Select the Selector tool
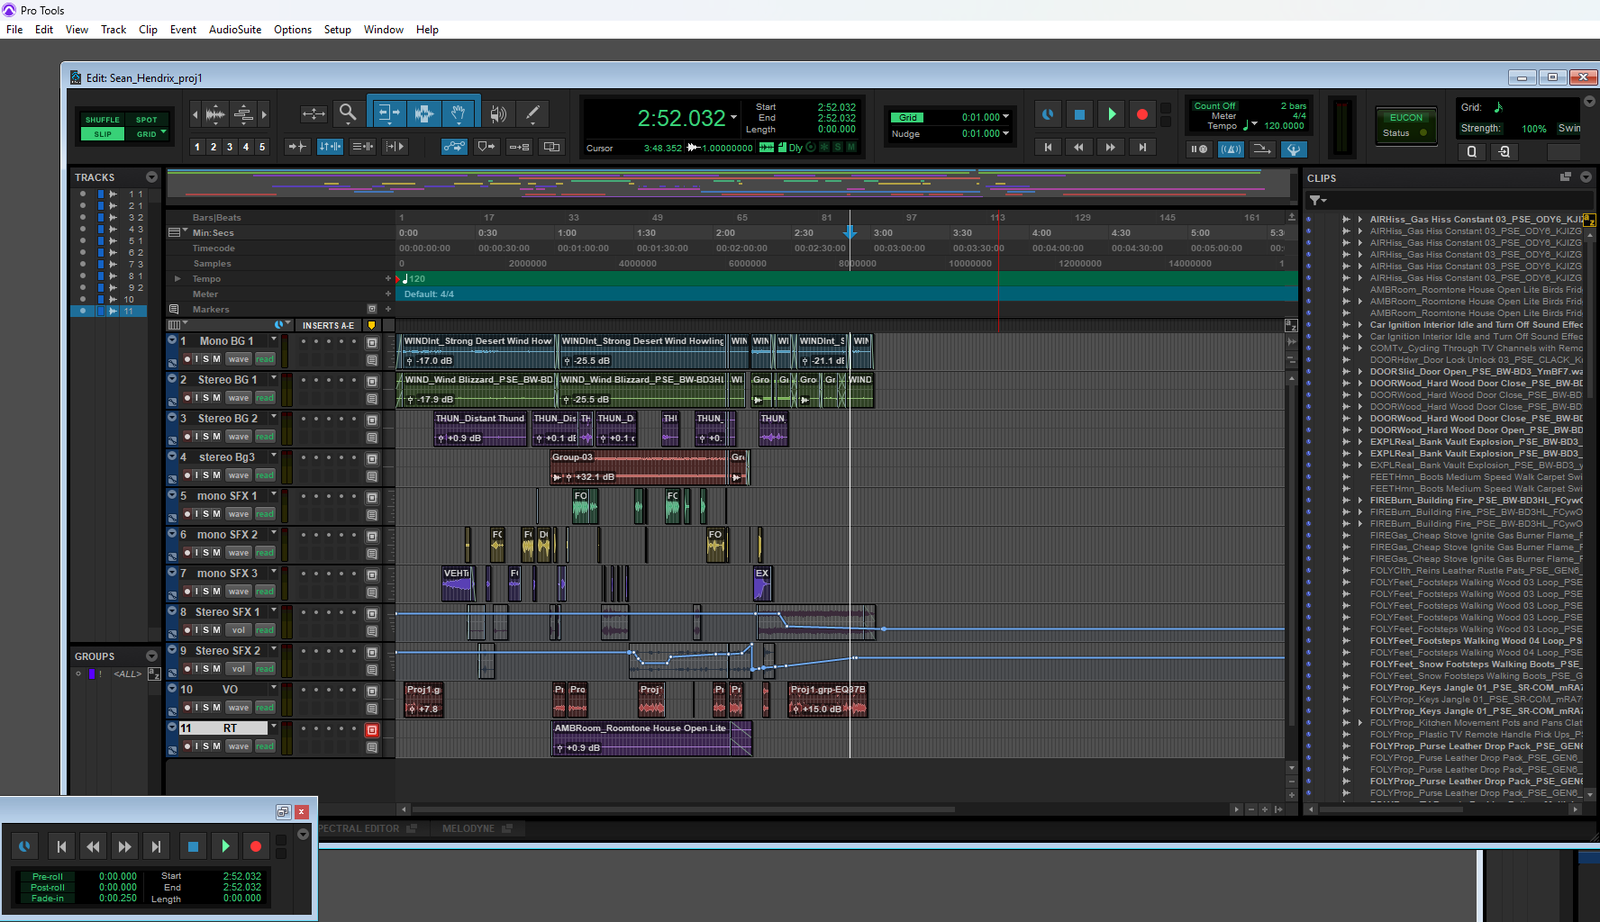The image size is (1600, 922). pyautogui.click(x=423, y=113)
